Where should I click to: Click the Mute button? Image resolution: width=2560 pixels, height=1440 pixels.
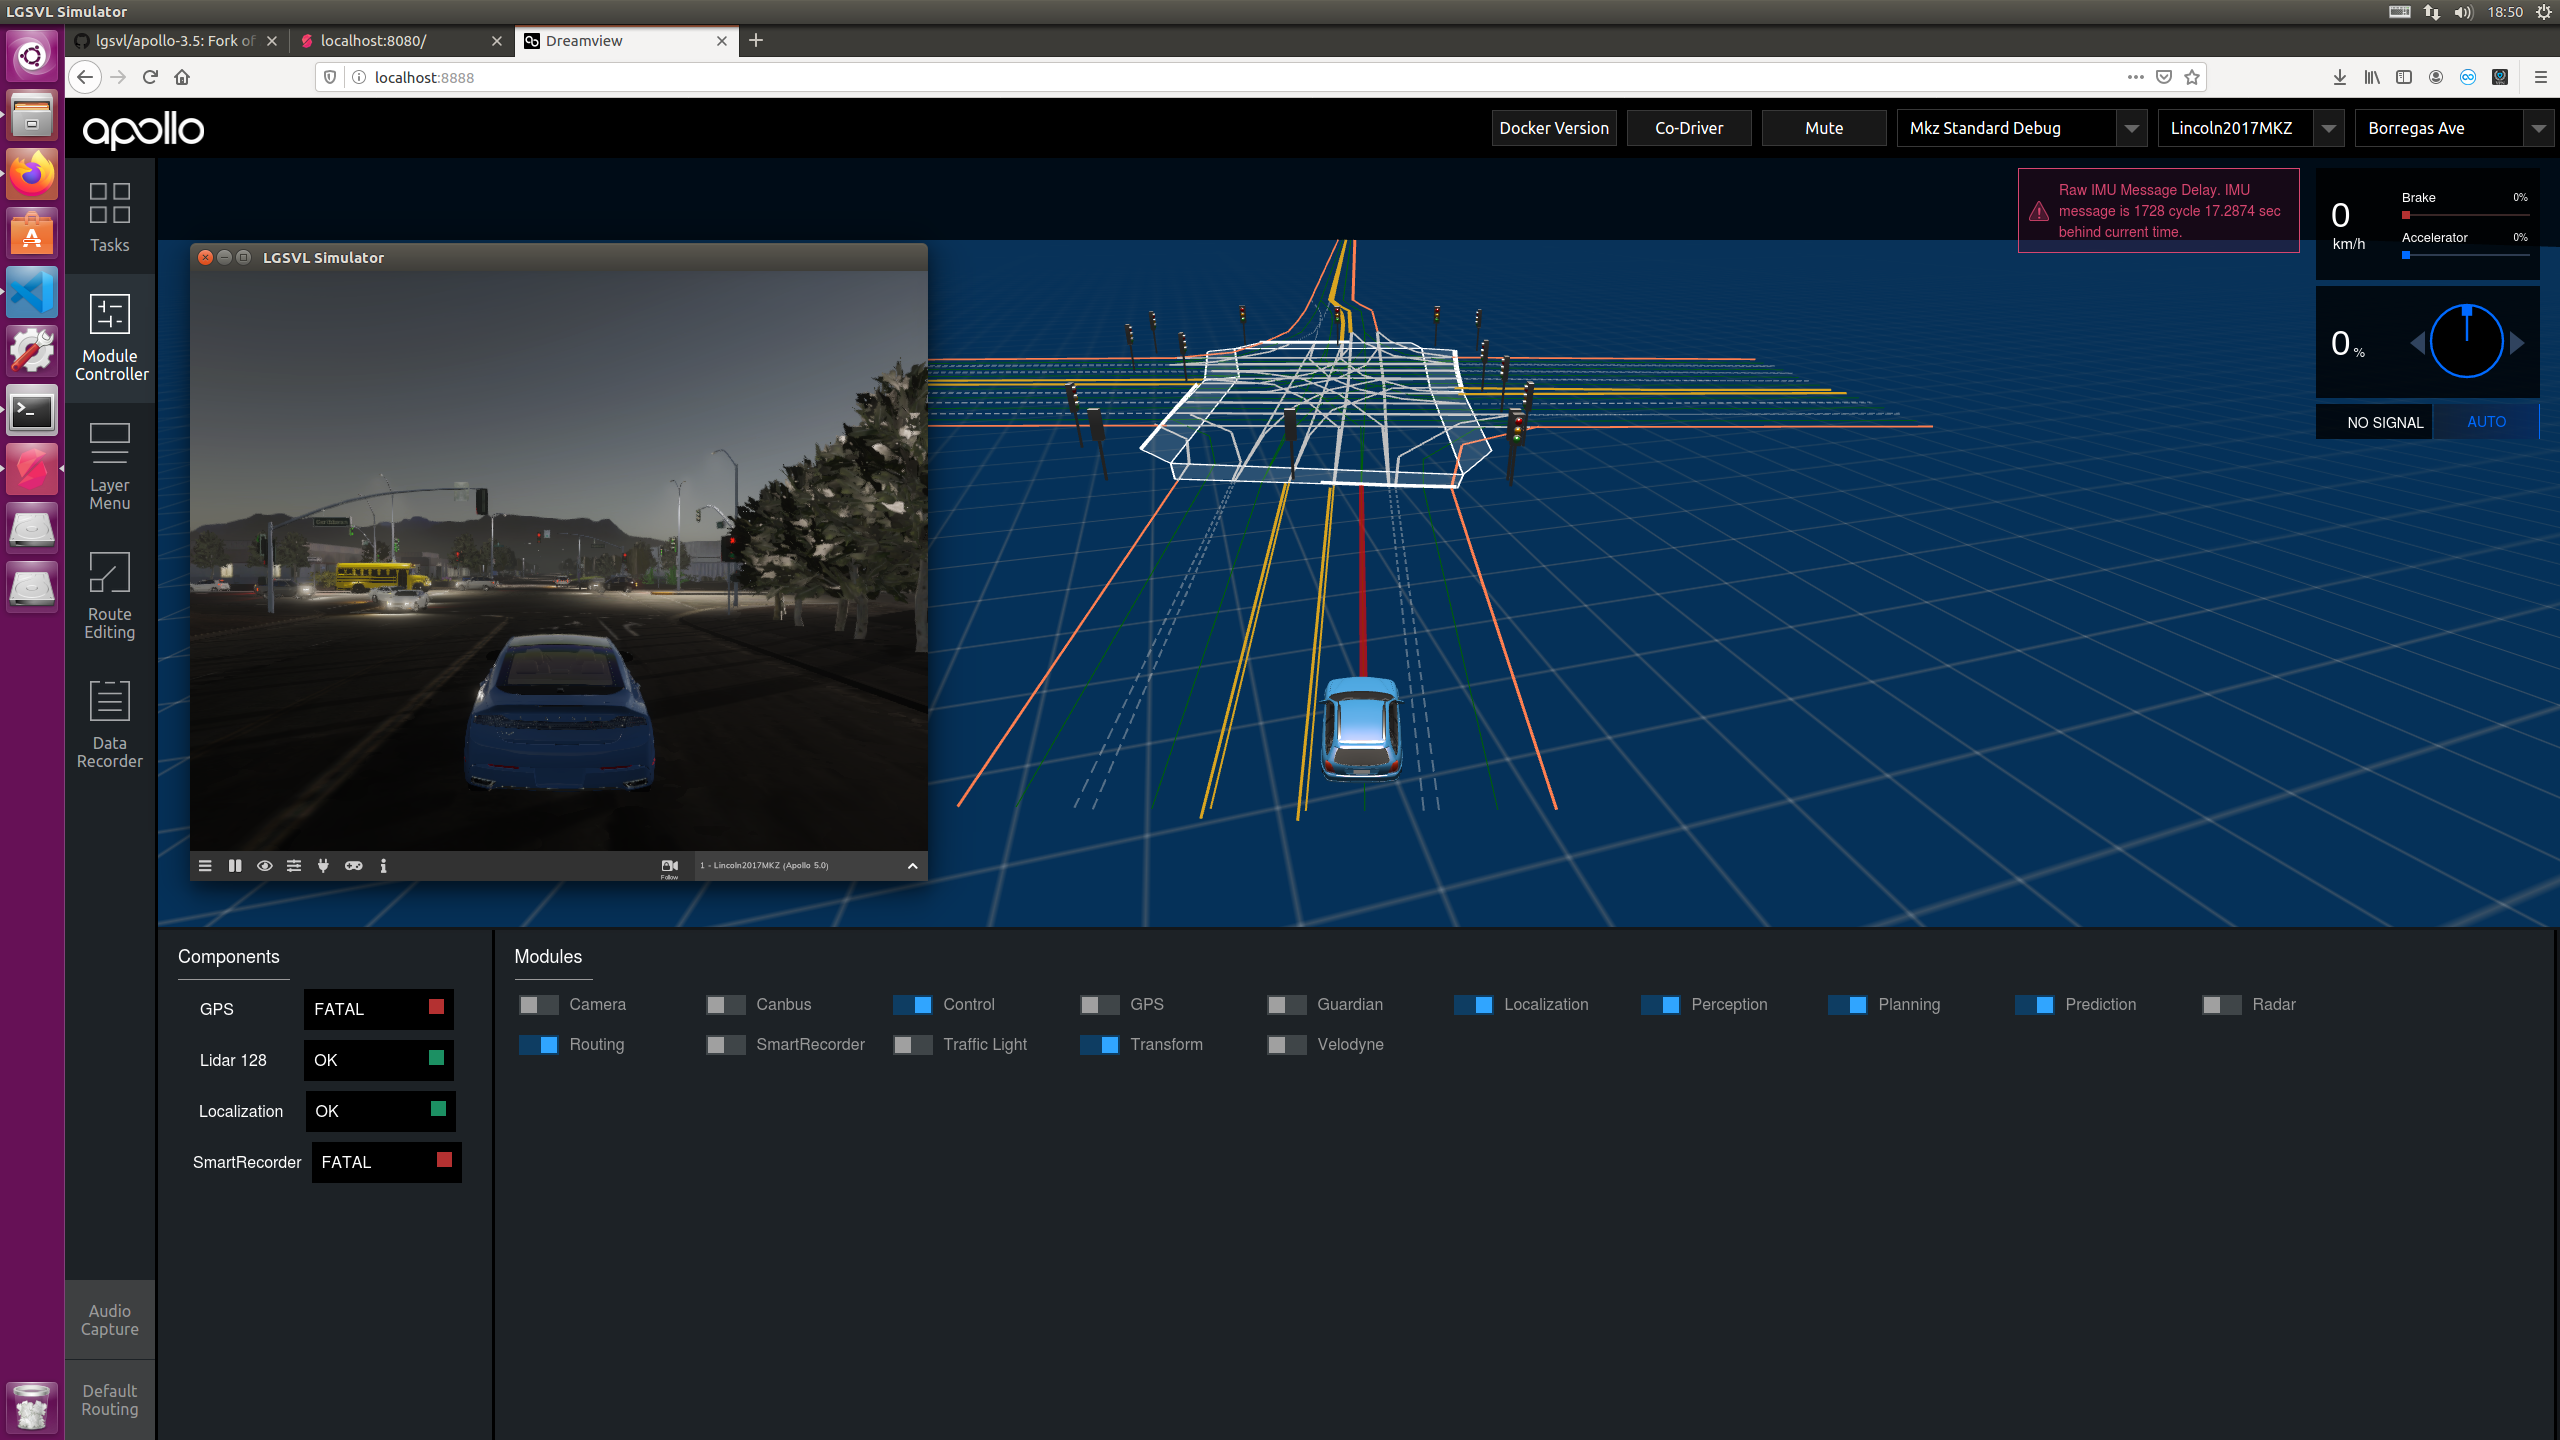click(x=1823, y=127)
